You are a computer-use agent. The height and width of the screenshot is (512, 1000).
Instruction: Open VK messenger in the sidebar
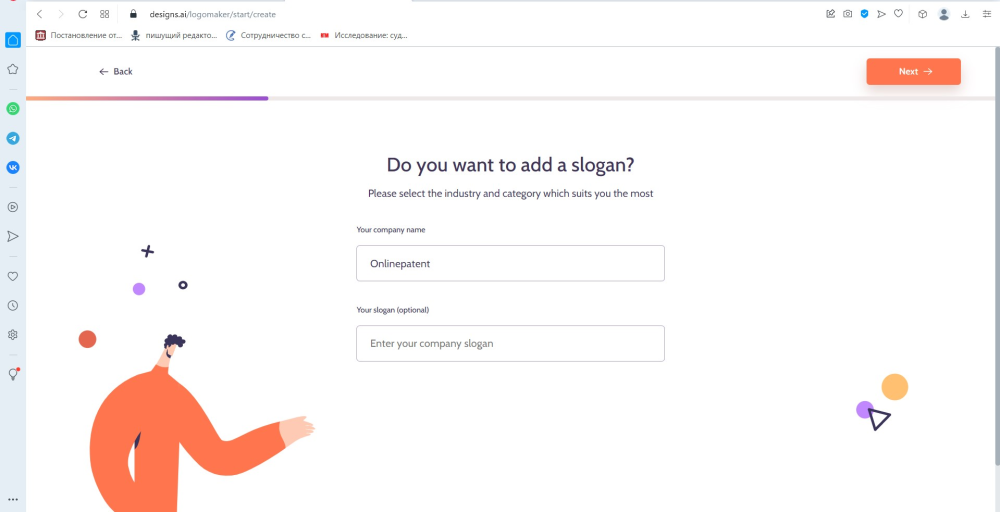pyautogui.click(x=13, y=167)
